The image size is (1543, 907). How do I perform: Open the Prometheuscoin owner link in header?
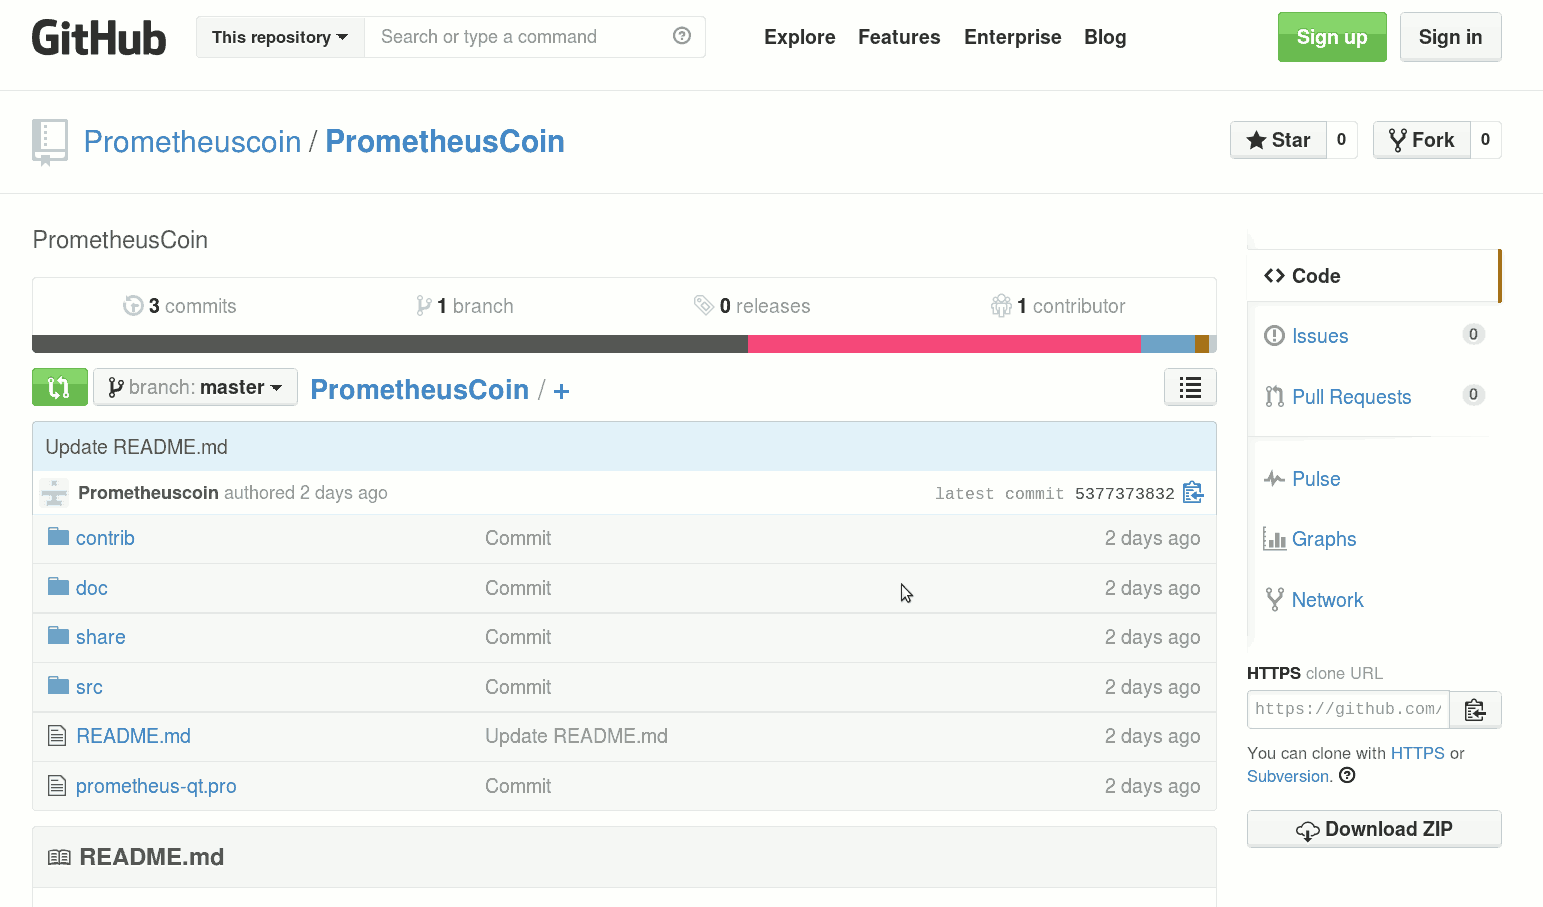[x=193, y=142]
